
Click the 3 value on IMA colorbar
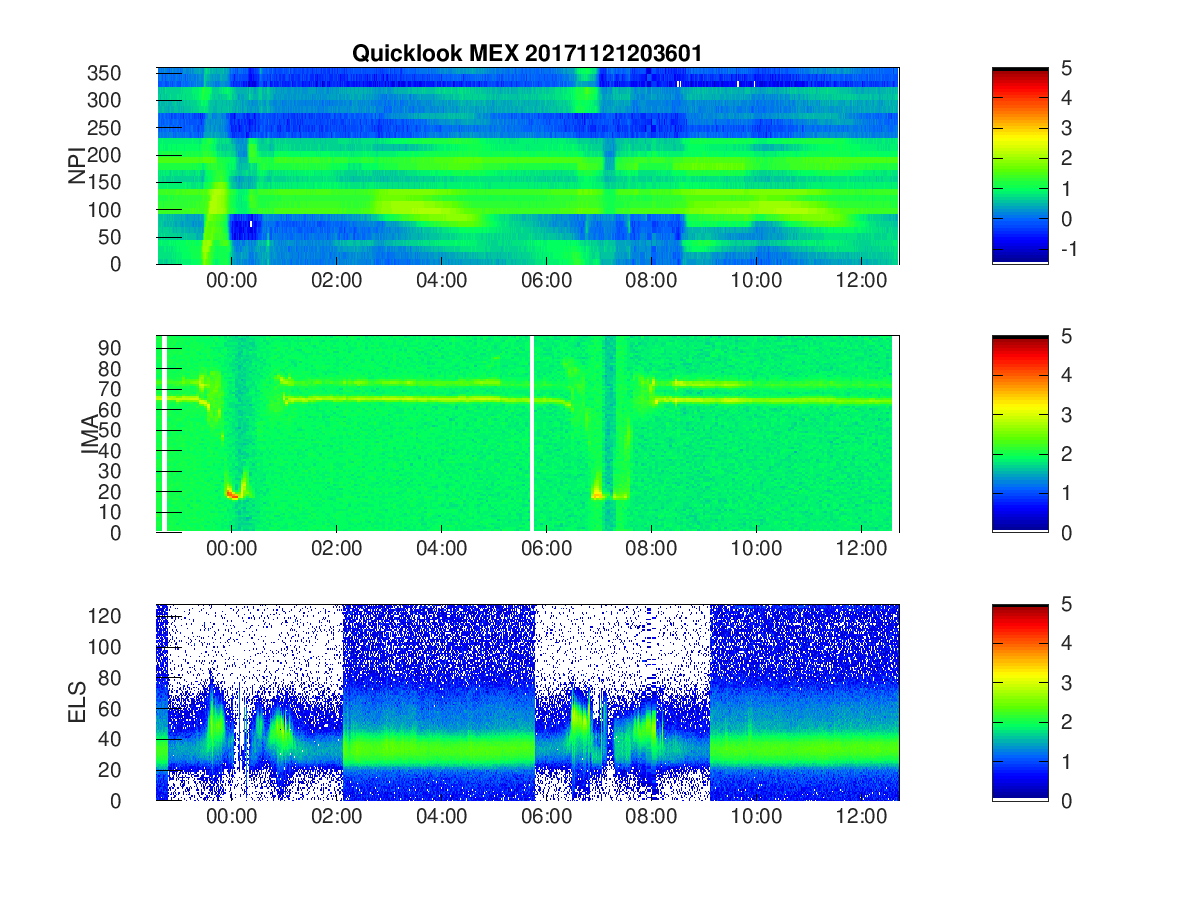[1069, 414]
